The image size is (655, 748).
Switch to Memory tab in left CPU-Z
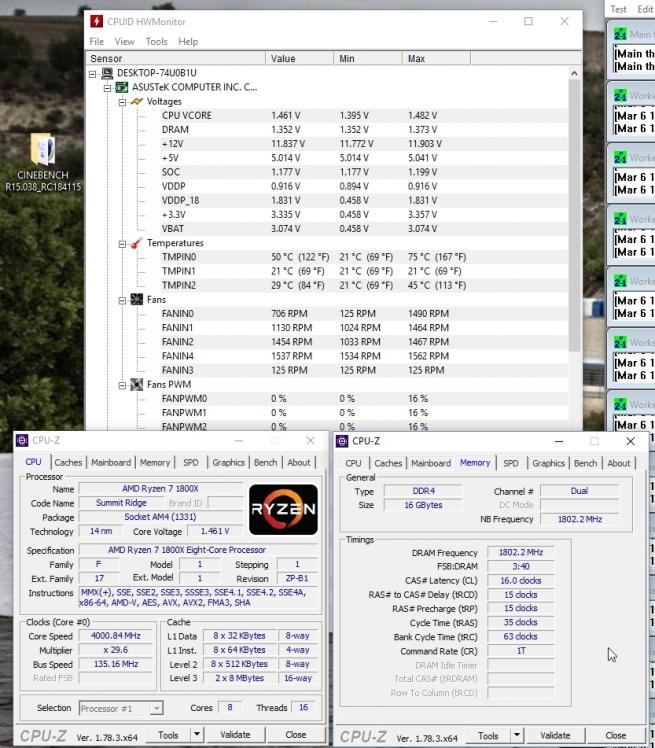tap(155, 462)
